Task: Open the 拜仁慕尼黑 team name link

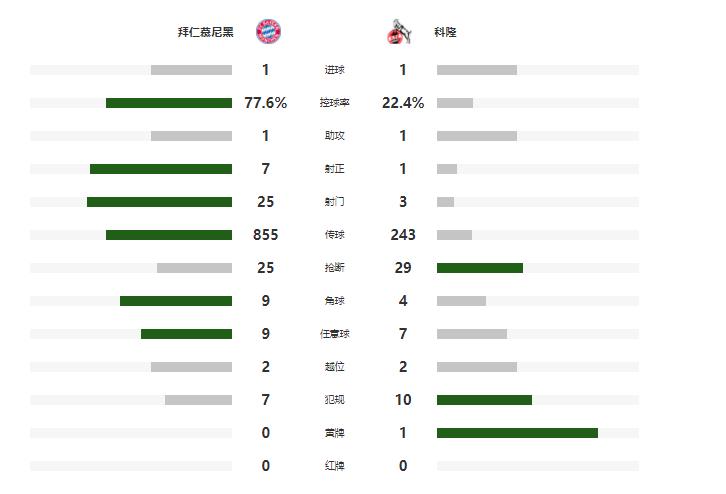Action: click(x=205, y=32)
